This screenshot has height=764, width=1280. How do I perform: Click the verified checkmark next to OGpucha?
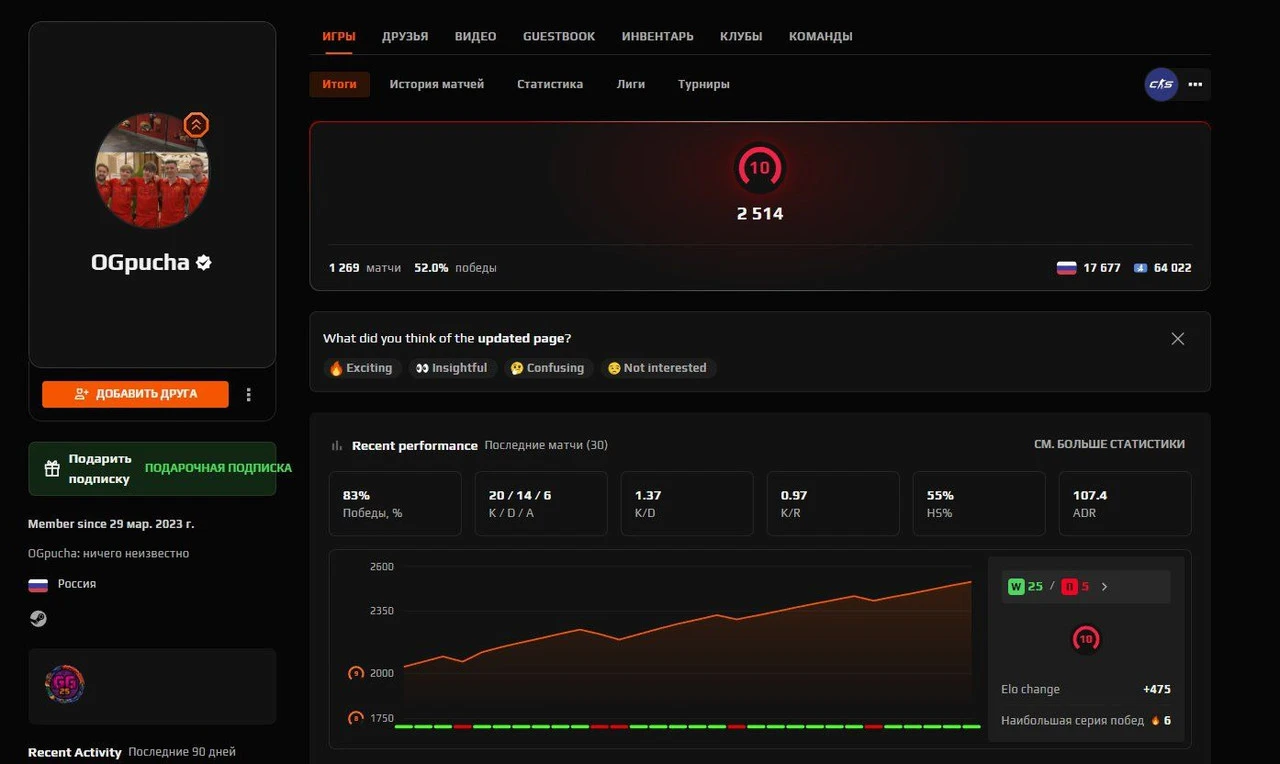tap(204, 263)
